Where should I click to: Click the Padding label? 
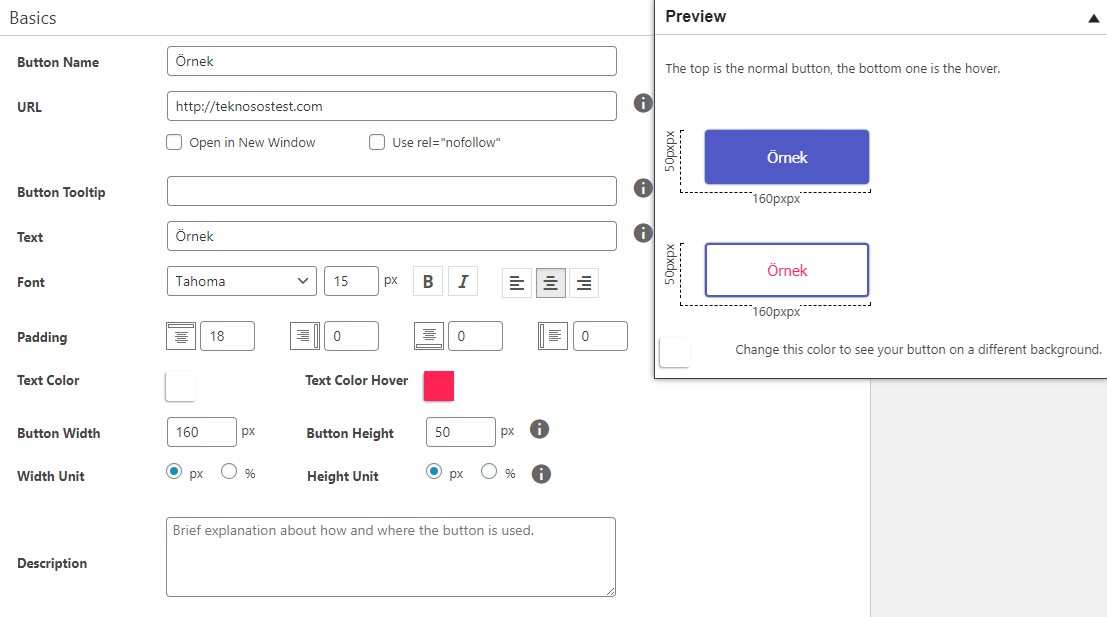[42, 337]
